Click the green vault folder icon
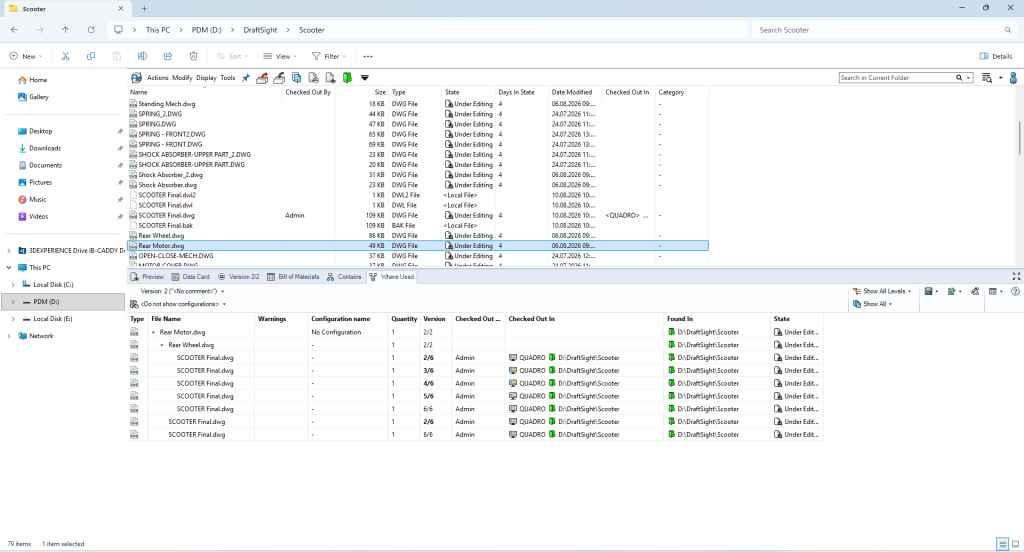 pyautogui.click(x=347, y=78)
